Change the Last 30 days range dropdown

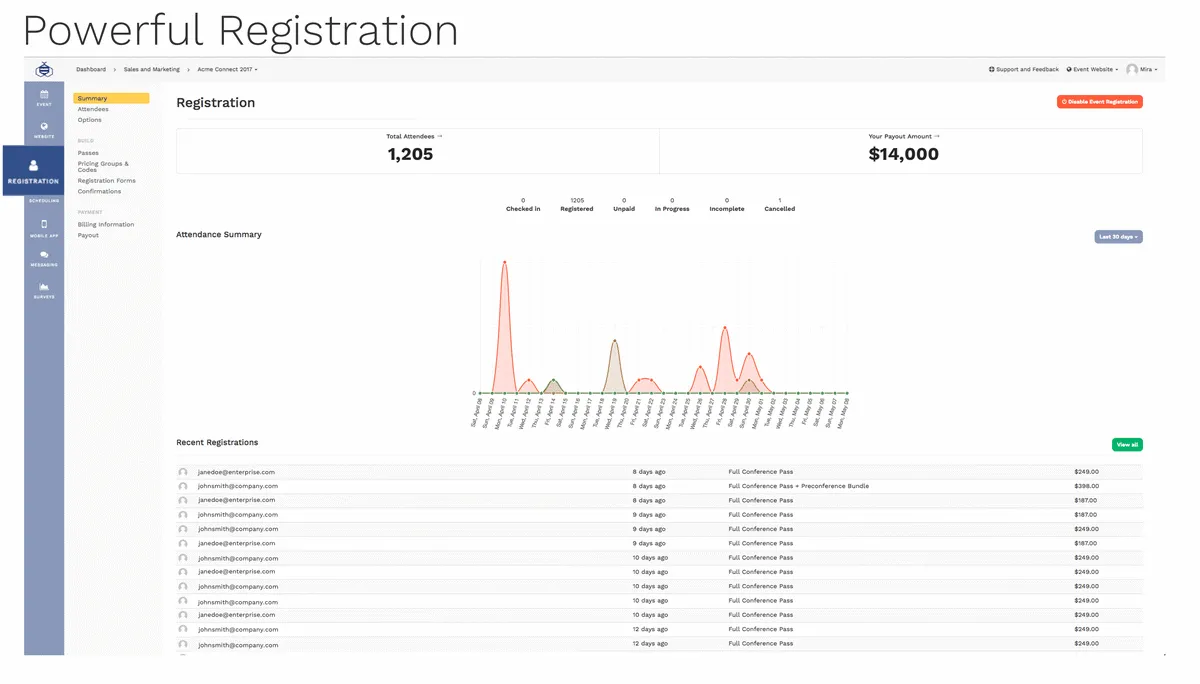[1118, 237]
